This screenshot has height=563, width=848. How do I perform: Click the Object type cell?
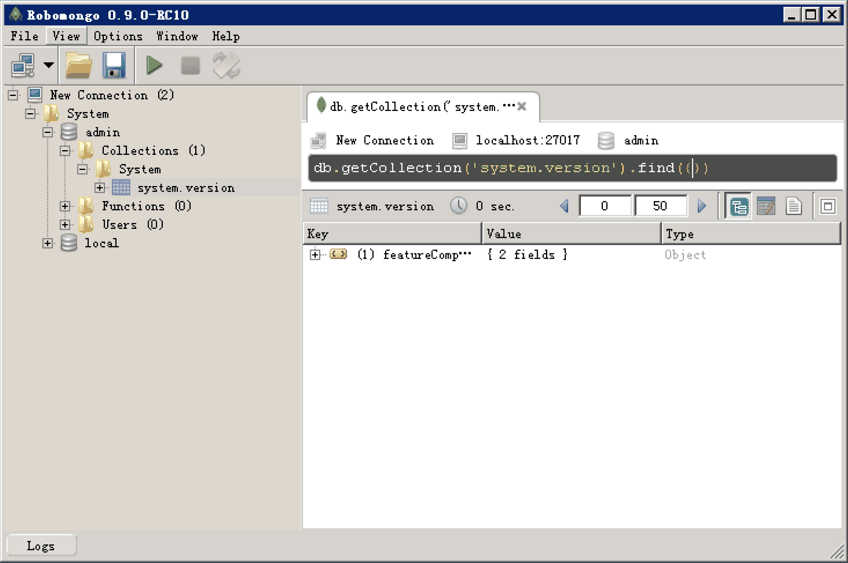pyautogui.click(x=685, y=255)
